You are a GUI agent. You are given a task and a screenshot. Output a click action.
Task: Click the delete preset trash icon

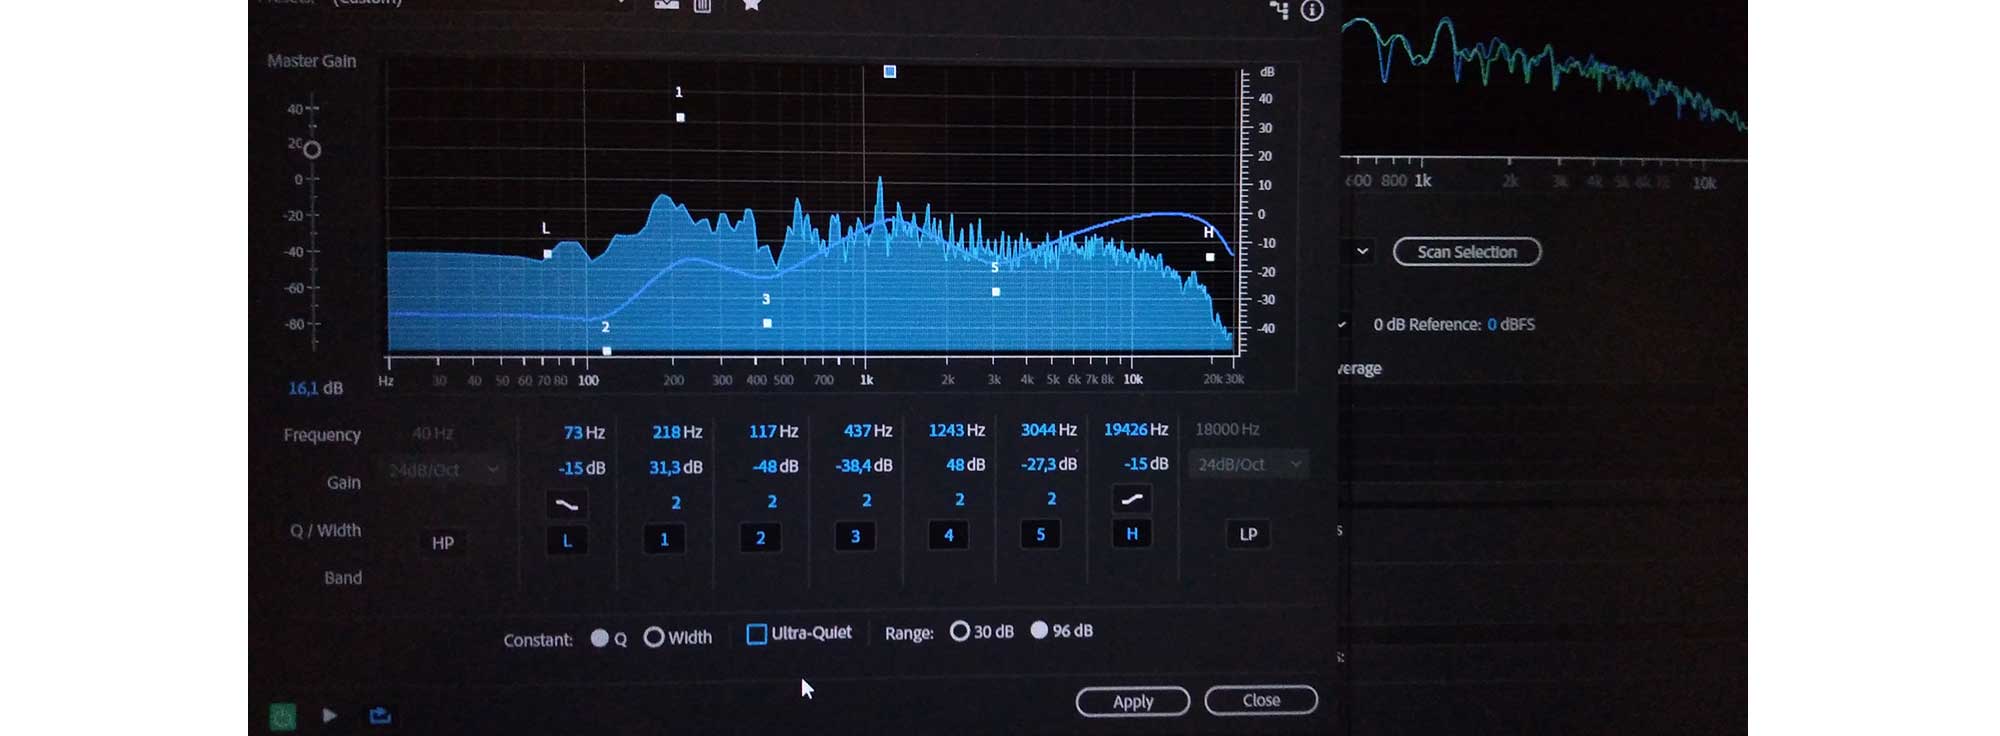pyautogui.click(x=703, y=6)
